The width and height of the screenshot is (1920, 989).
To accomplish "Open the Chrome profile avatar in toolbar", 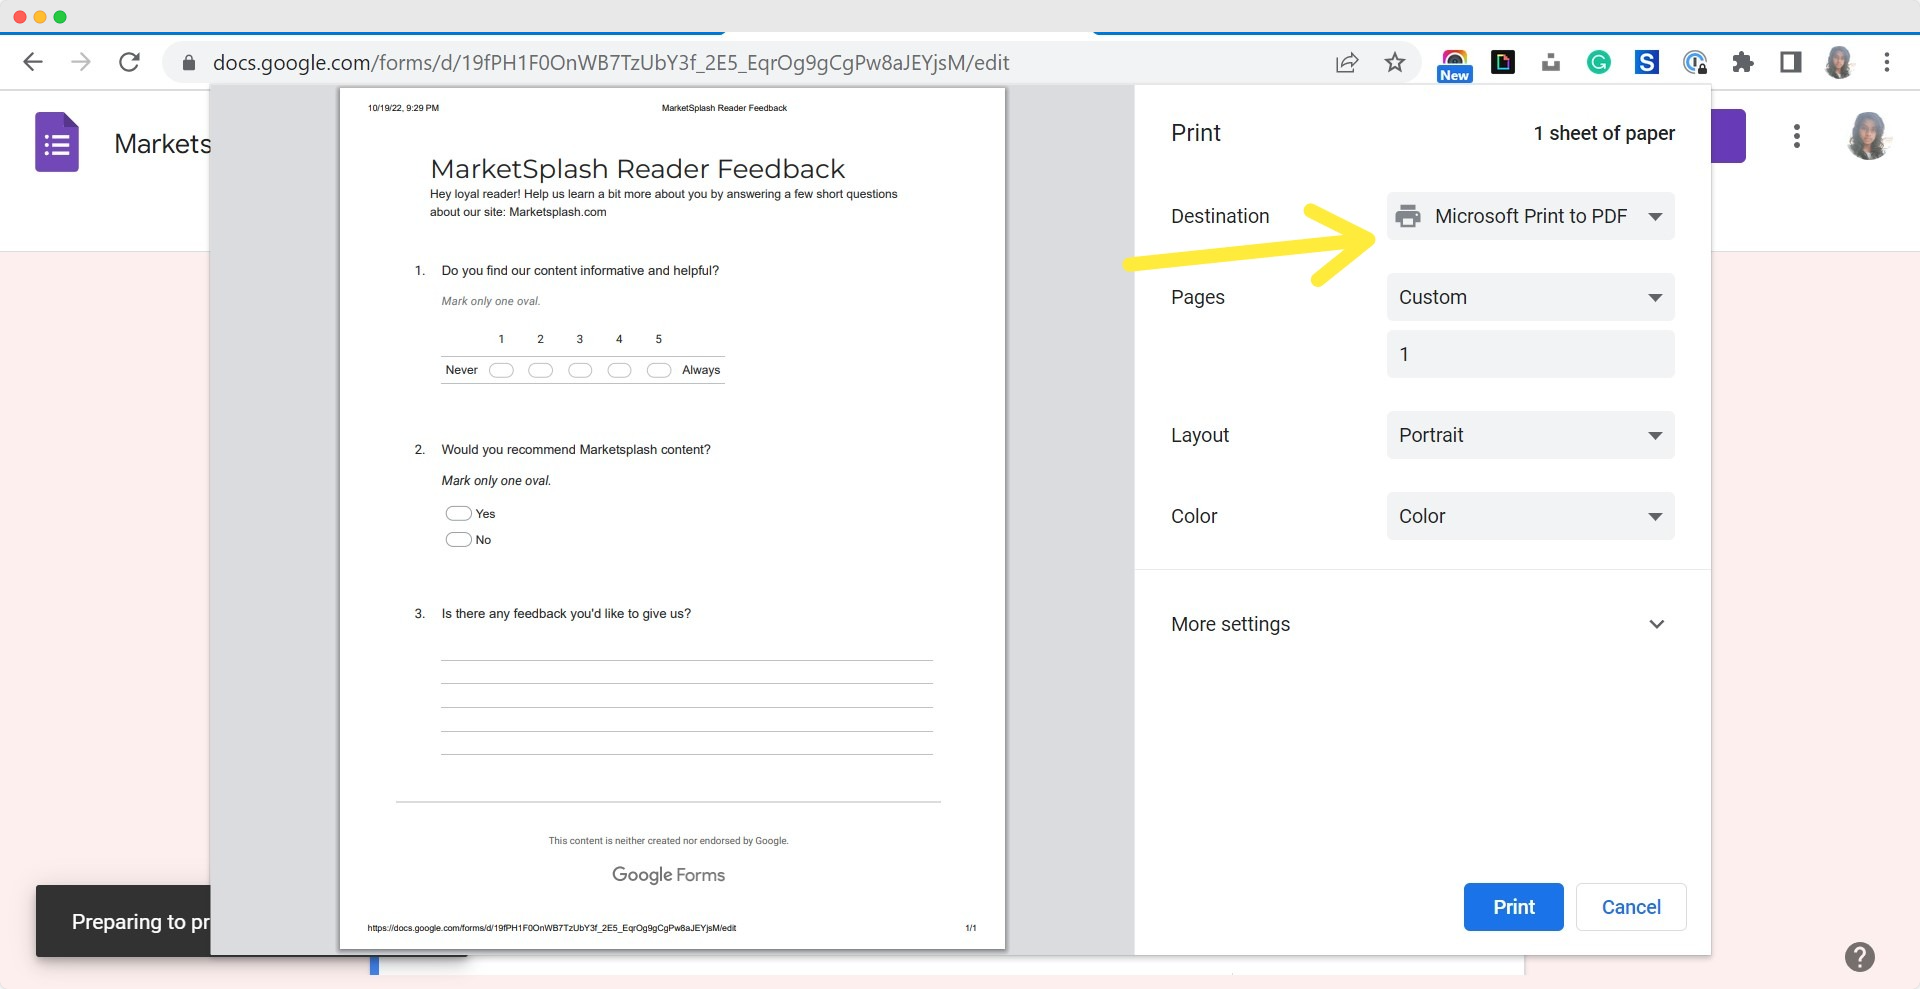I will click(x=1839, y=62).
